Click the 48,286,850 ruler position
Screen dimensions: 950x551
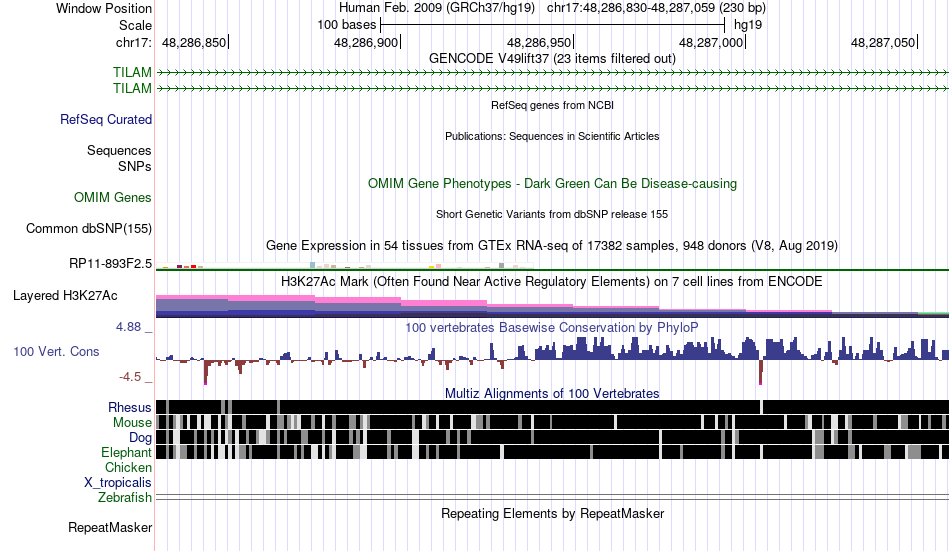click(x=194, y=42)
